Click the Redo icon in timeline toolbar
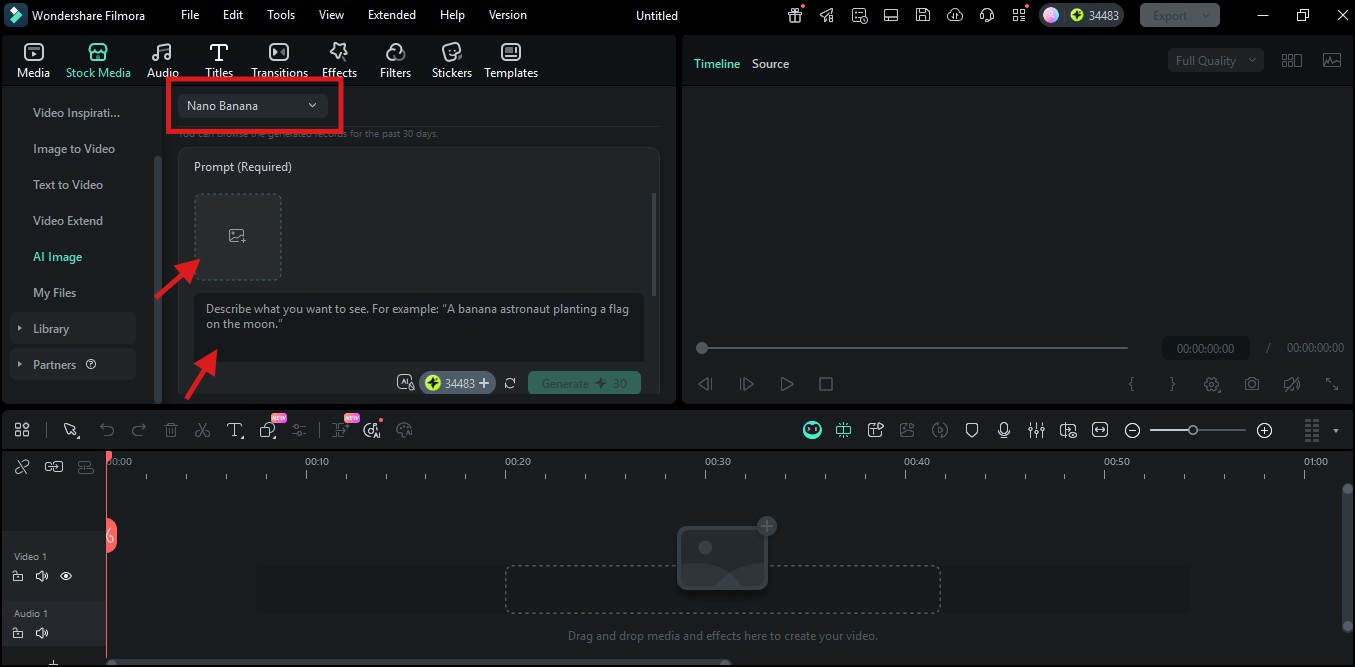Image resolution: width=1355 pixels, height=667 pixels. click(x=139, y=430)
